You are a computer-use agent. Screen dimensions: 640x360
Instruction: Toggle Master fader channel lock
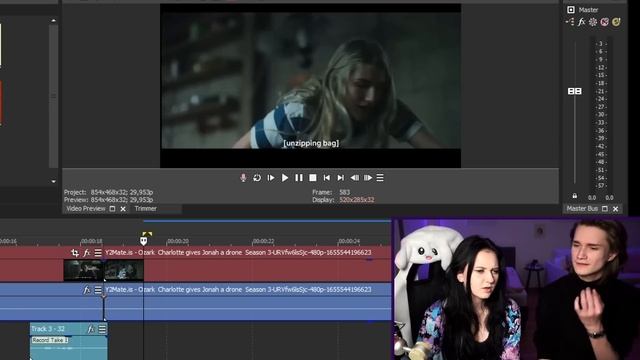click(x=575, y=196)
